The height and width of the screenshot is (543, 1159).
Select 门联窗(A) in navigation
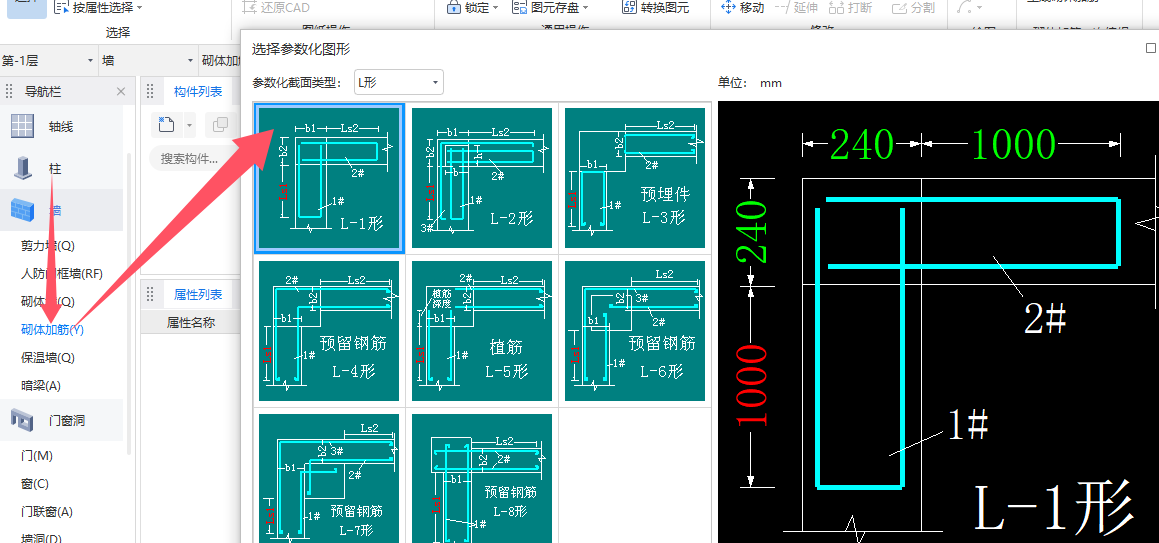[47, 512]
